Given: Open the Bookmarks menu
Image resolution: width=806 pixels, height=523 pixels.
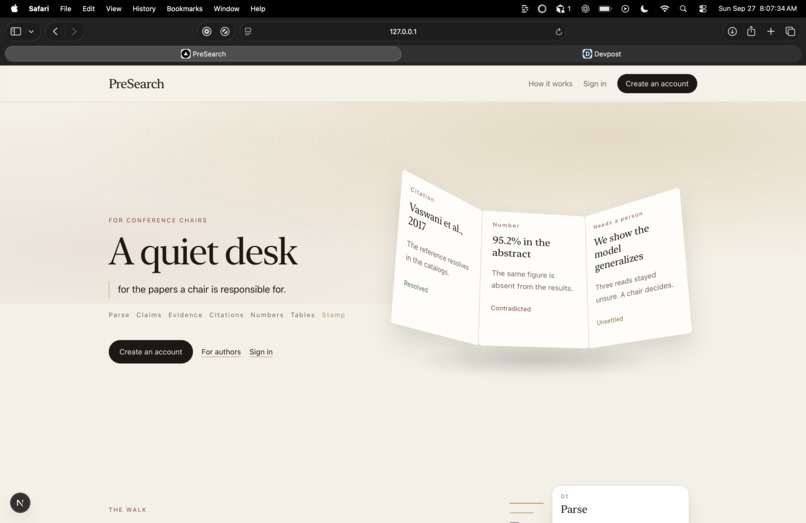Looking at the screenshot, I should (x=185, y=8).
